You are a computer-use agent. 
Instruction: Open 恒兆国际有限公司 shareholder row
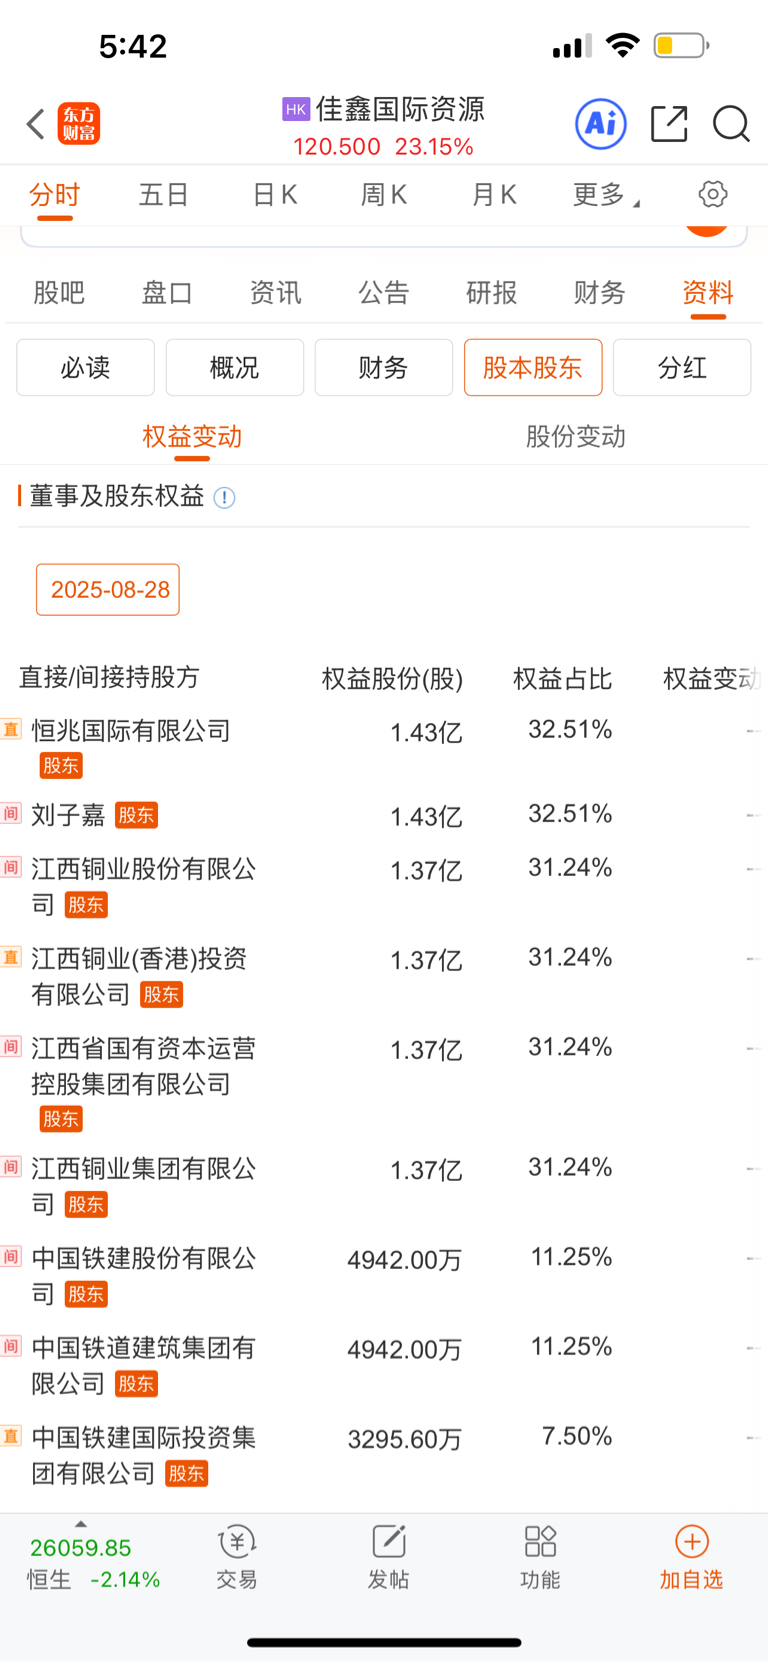[131, 731]
